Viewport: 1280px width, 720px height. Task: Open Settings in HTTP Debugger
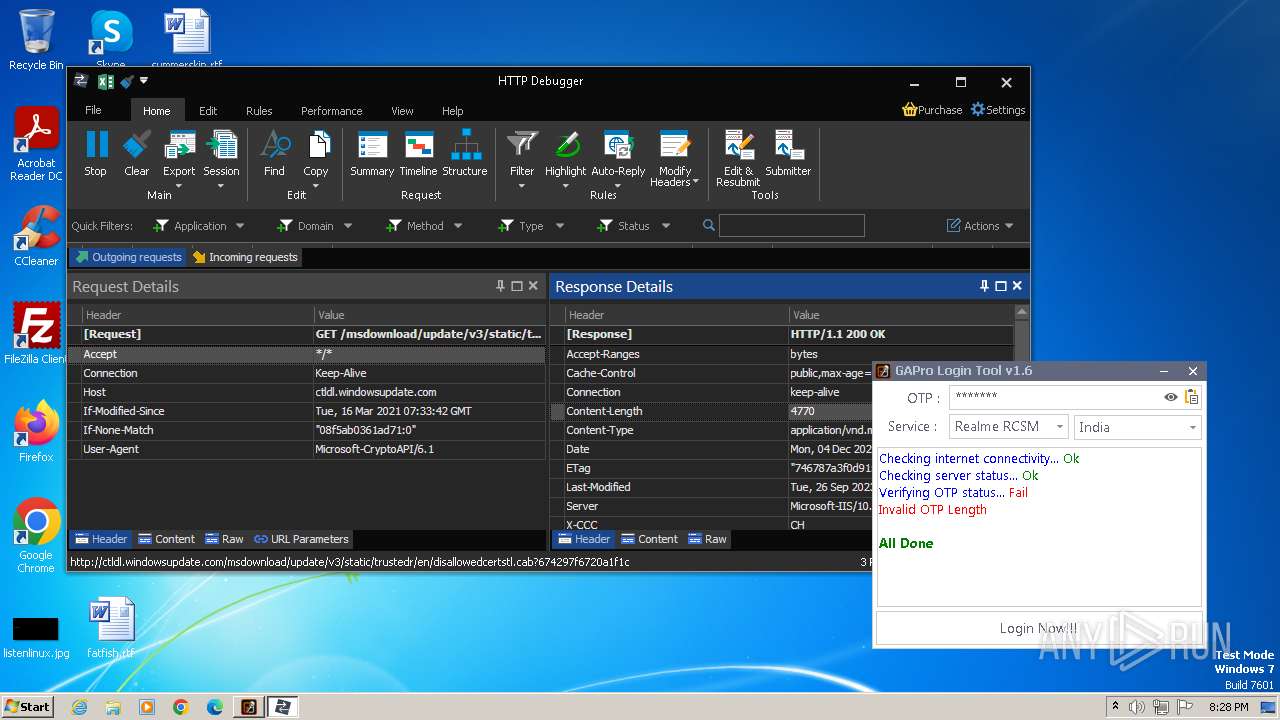point(998,110)
